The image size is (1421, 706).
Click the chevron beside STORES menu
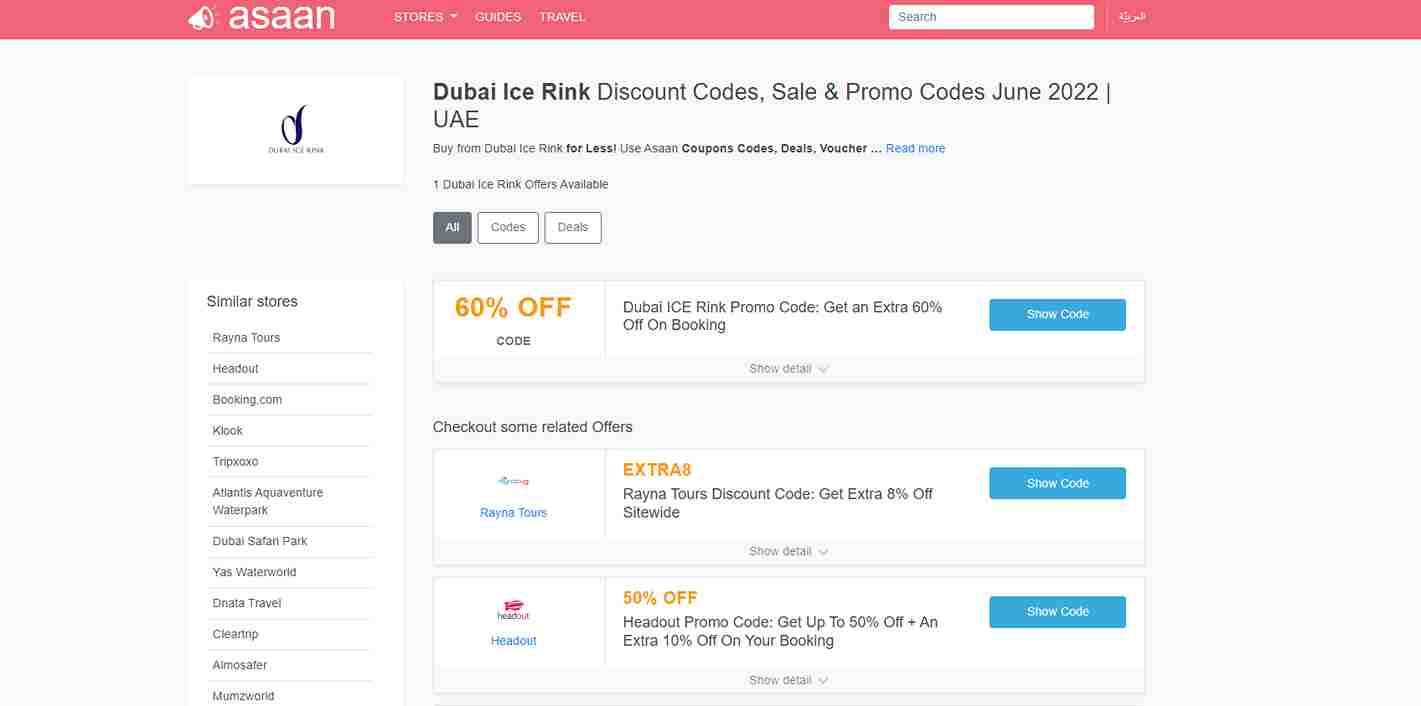click(x=450, y=17)
